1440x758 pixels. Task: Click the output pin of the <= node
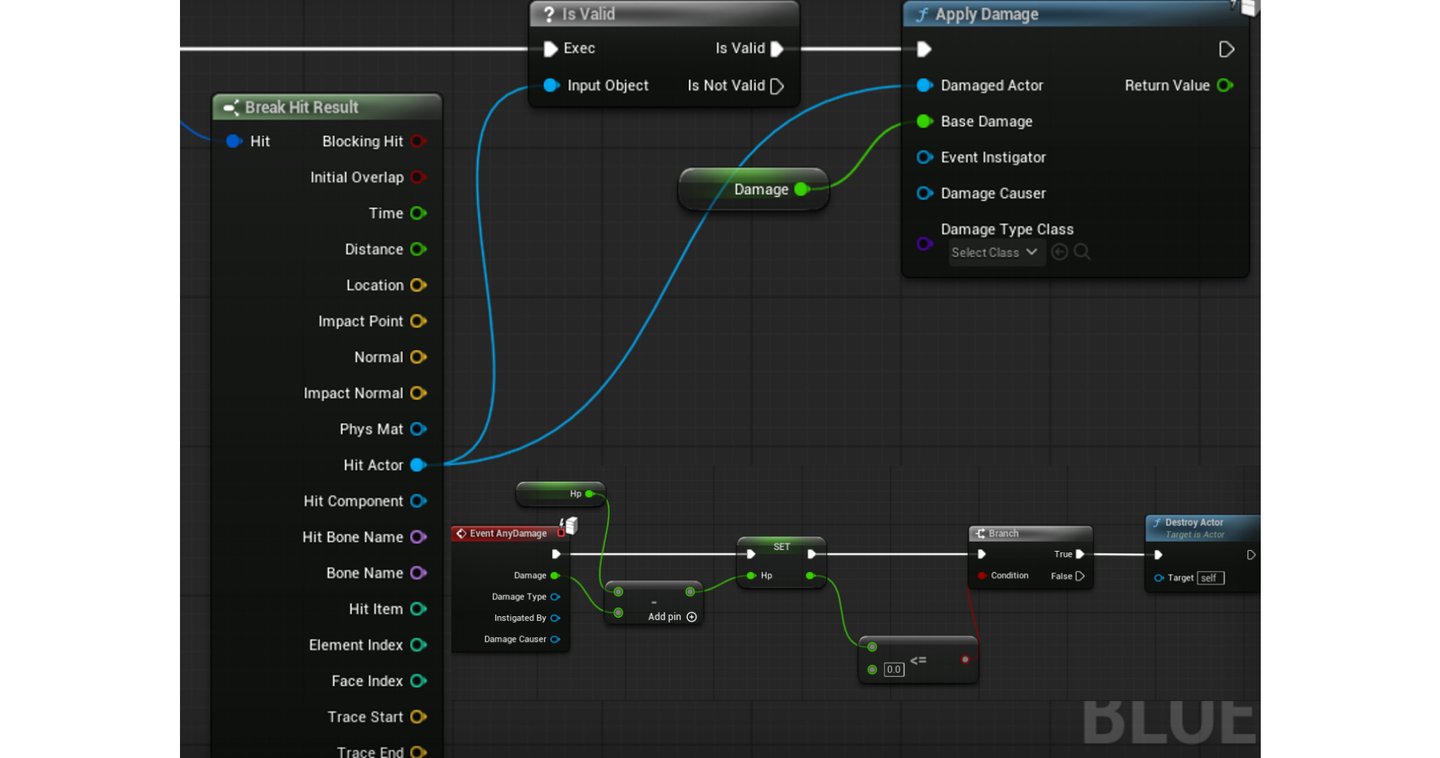point(965,659)
